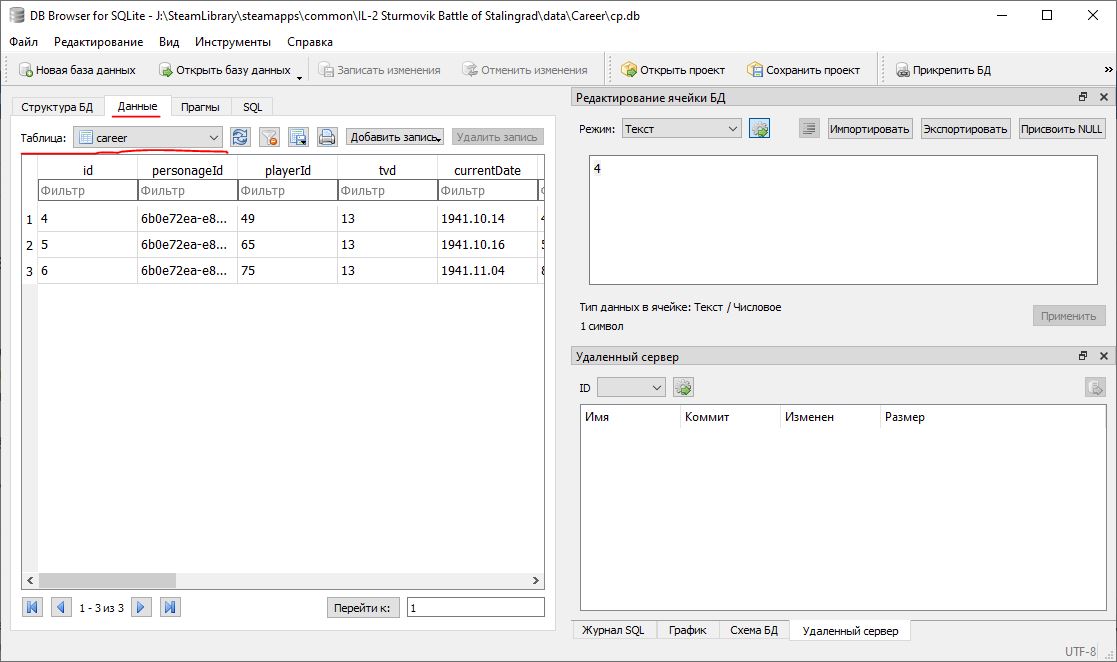Click Перейти к button
Image resolution: width=1117 pixels, height=662 pixels.
pyautogui.click(x=363, y=608)
